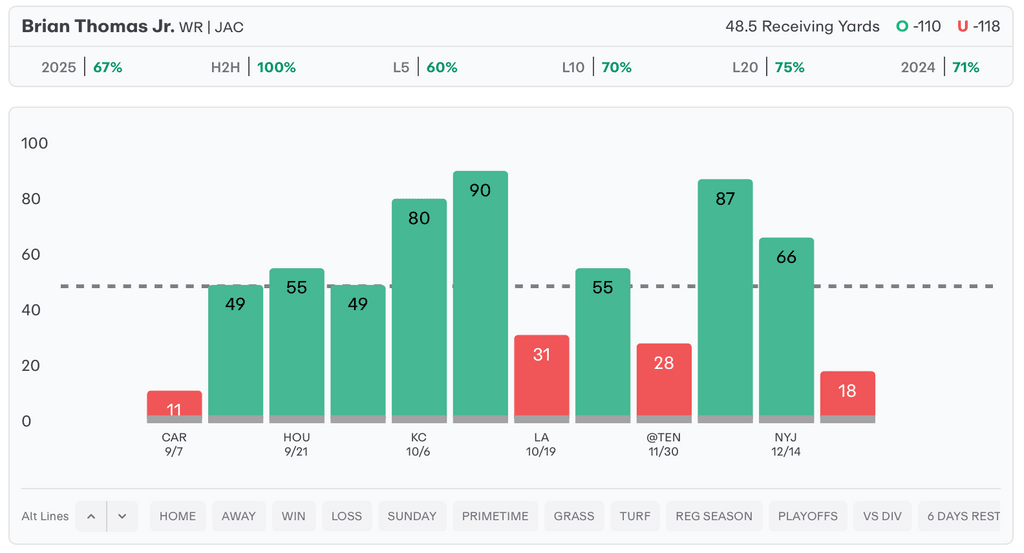This screenshot has width=1024, height=553.
Task: Apply the GRASS surface filter
Action: pos(575,516)
